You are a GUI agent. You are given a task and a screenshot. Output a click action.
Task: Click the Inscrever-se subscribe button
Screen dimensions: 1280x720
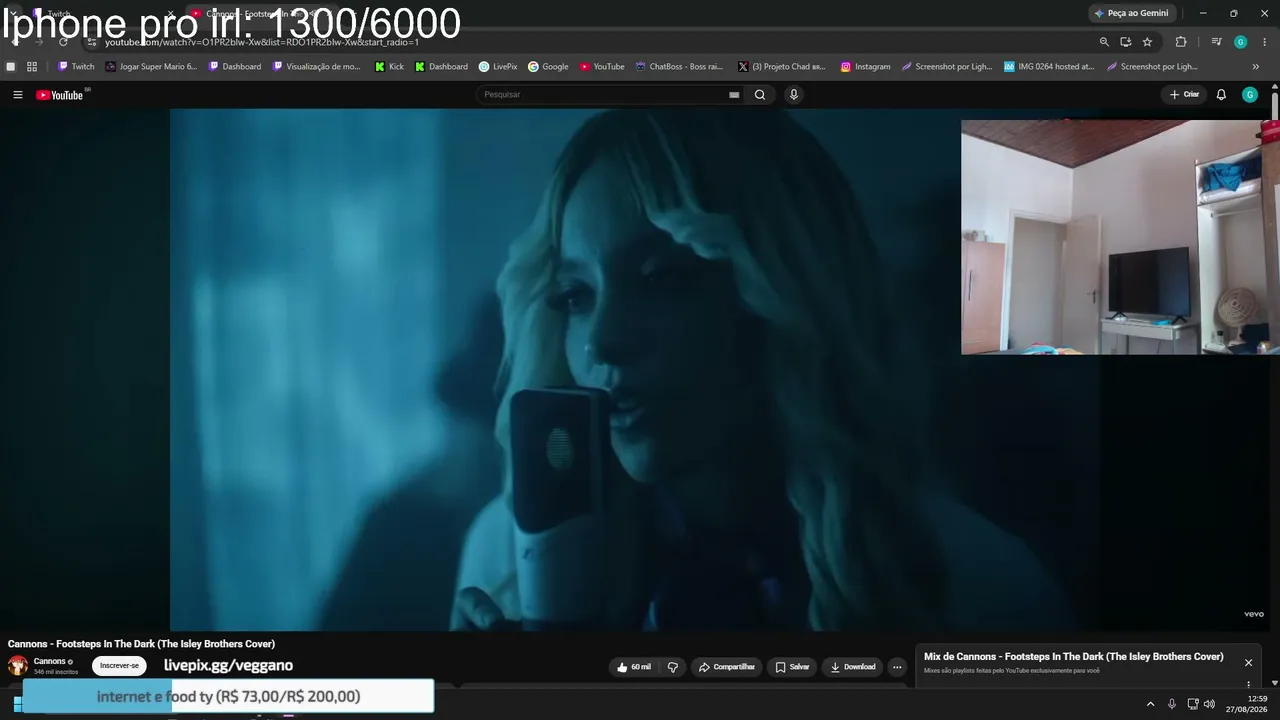[x=119, y=666]
